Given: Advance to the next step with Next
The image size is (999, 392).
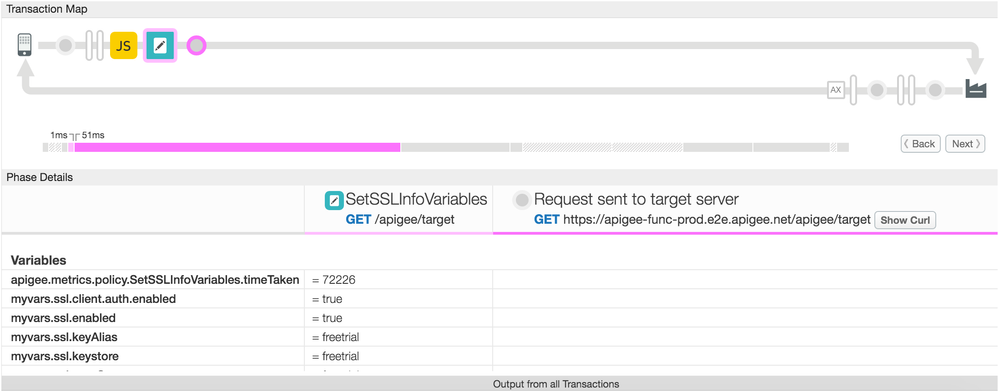Looking at the screenshot, I should (x=965, y=143).
